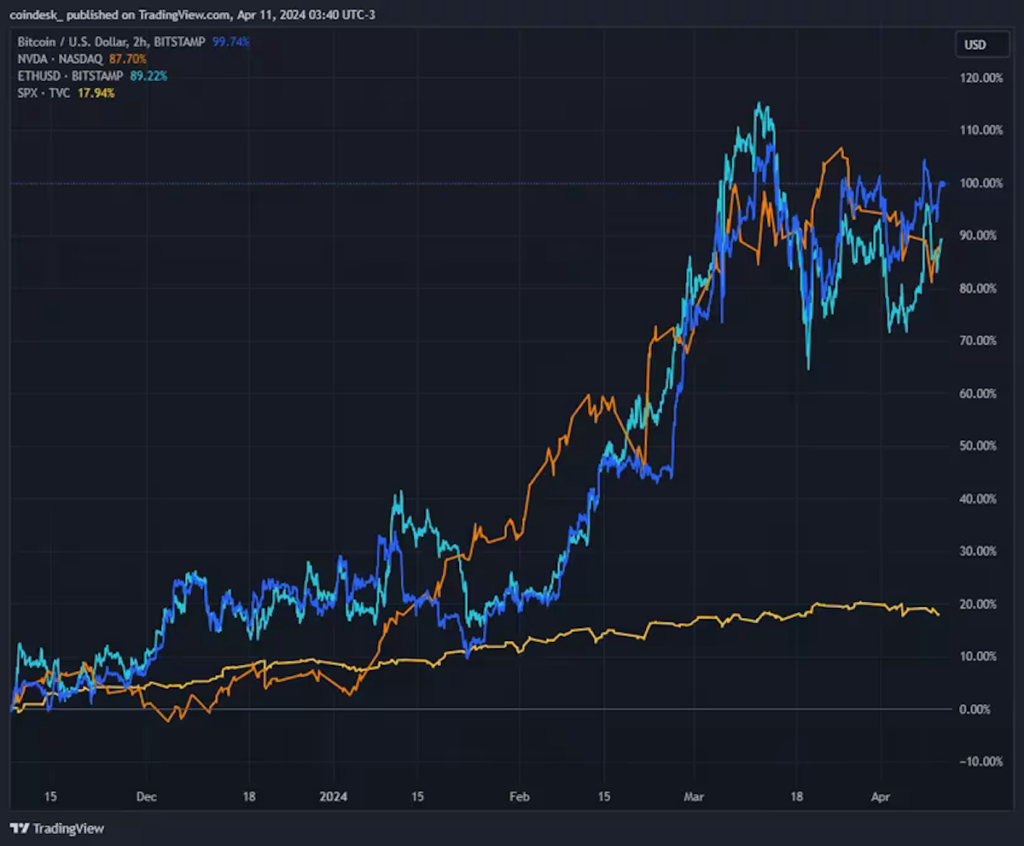Screen dimensions: 1024x846
Task: Click the TradingView logo icon
Action: pyautogui.click(x=19, y=828)
